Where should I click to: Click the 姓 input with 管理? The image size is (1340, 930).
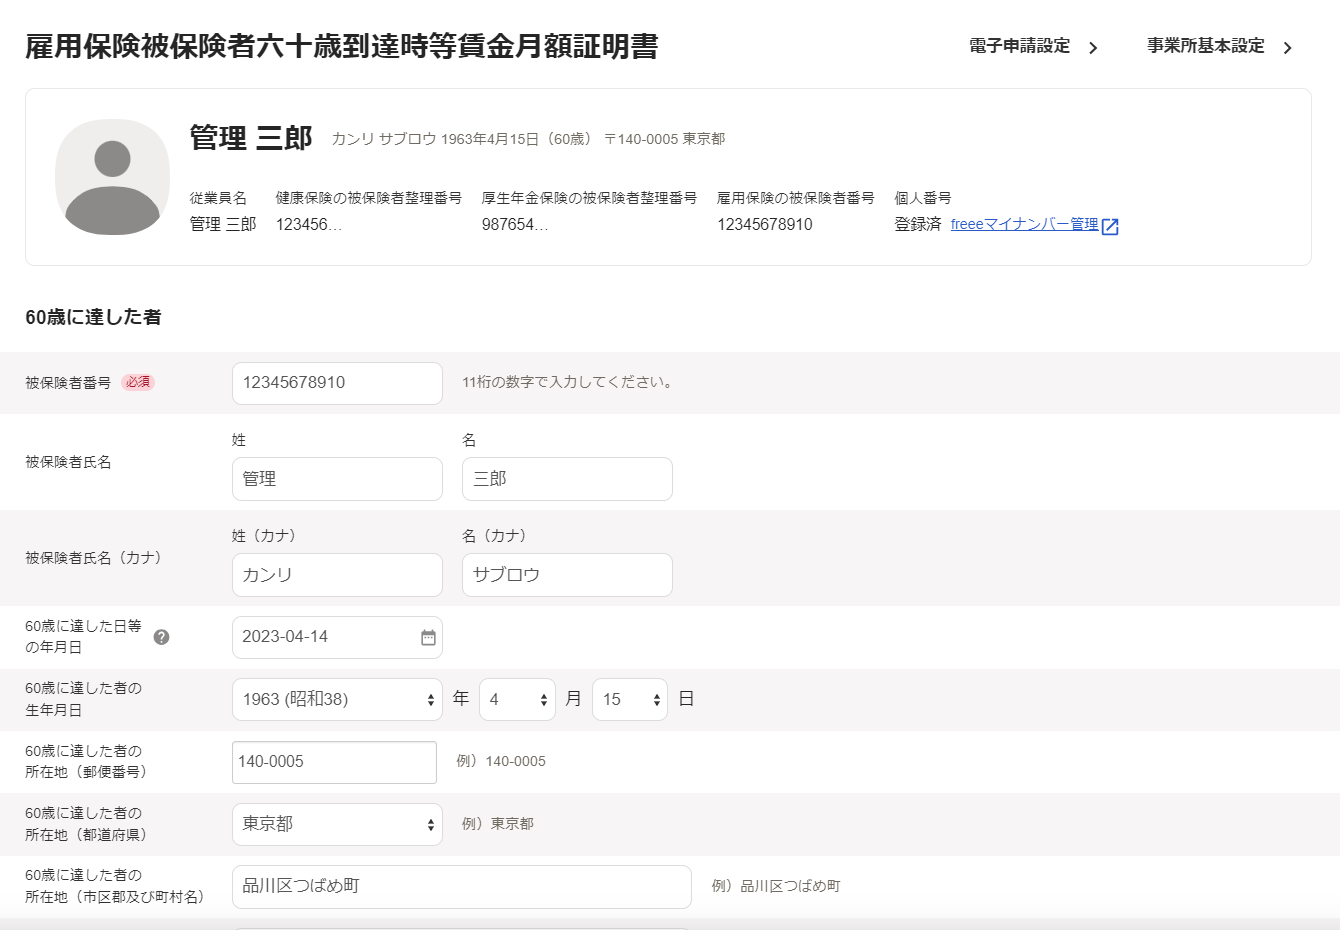click(337, 479)
